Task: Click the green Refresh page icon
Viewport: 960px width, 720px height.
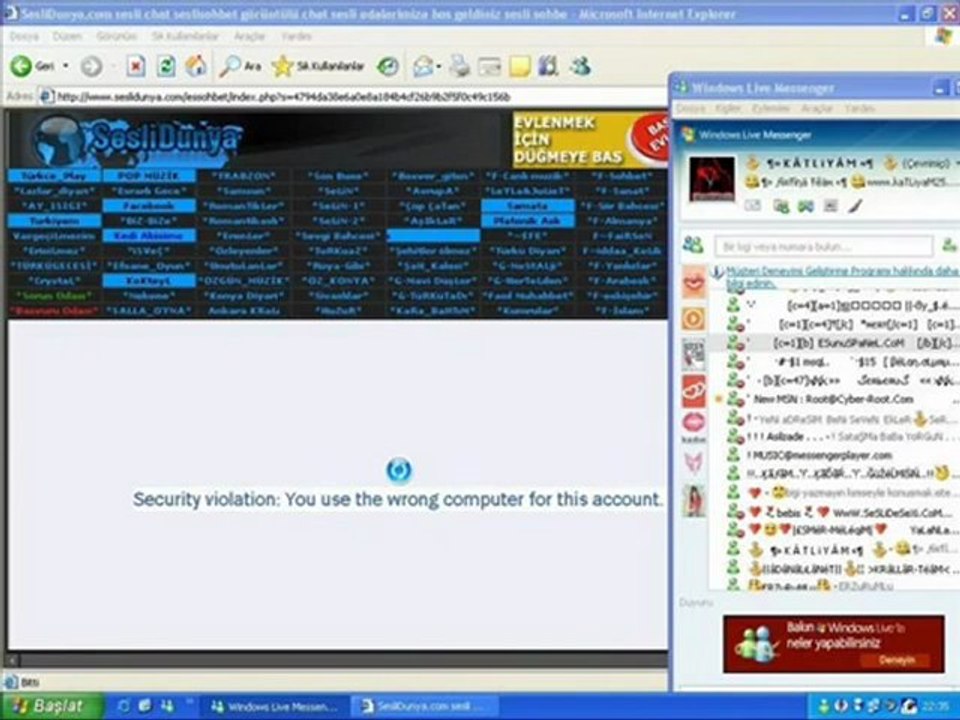Action: (166, 66)
